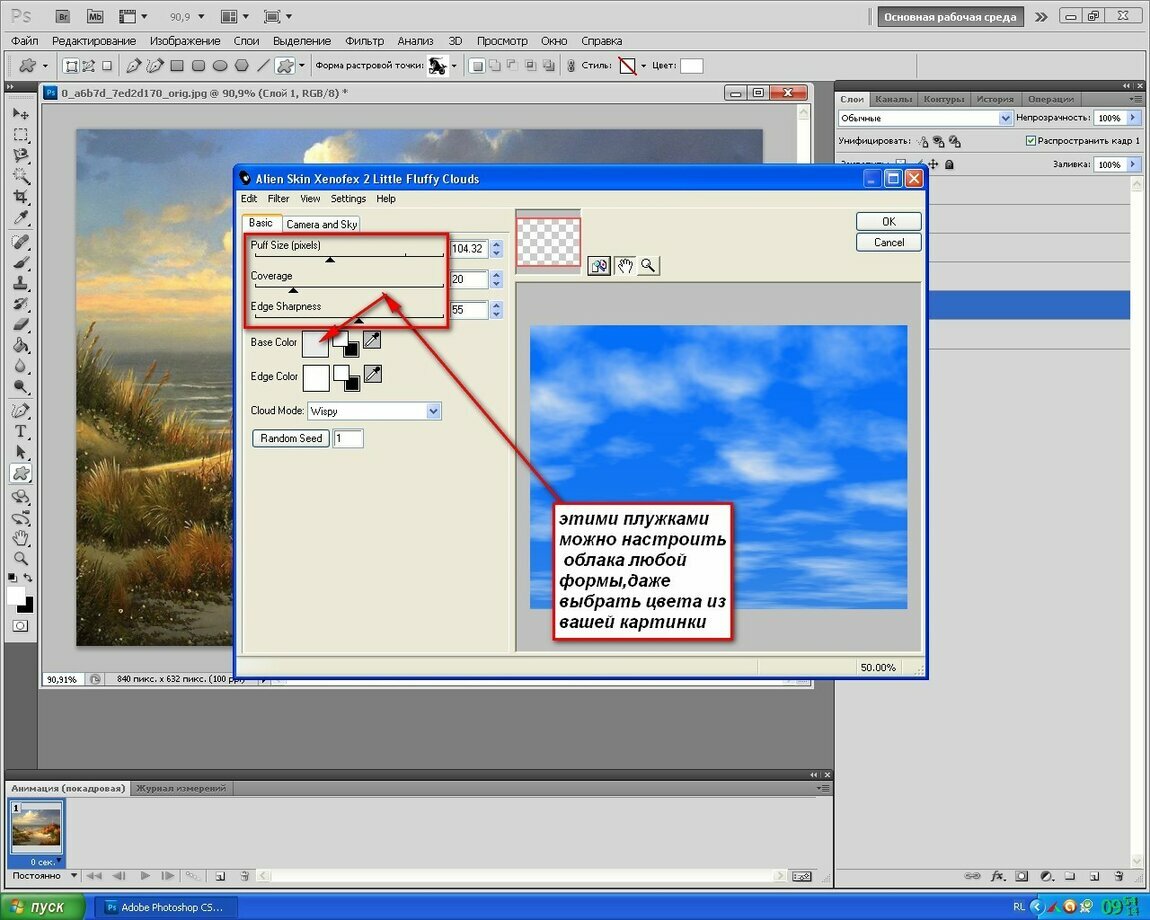
Task: Toggle the Распространить кадр 1 checkbox
Action: (1030, 140)
